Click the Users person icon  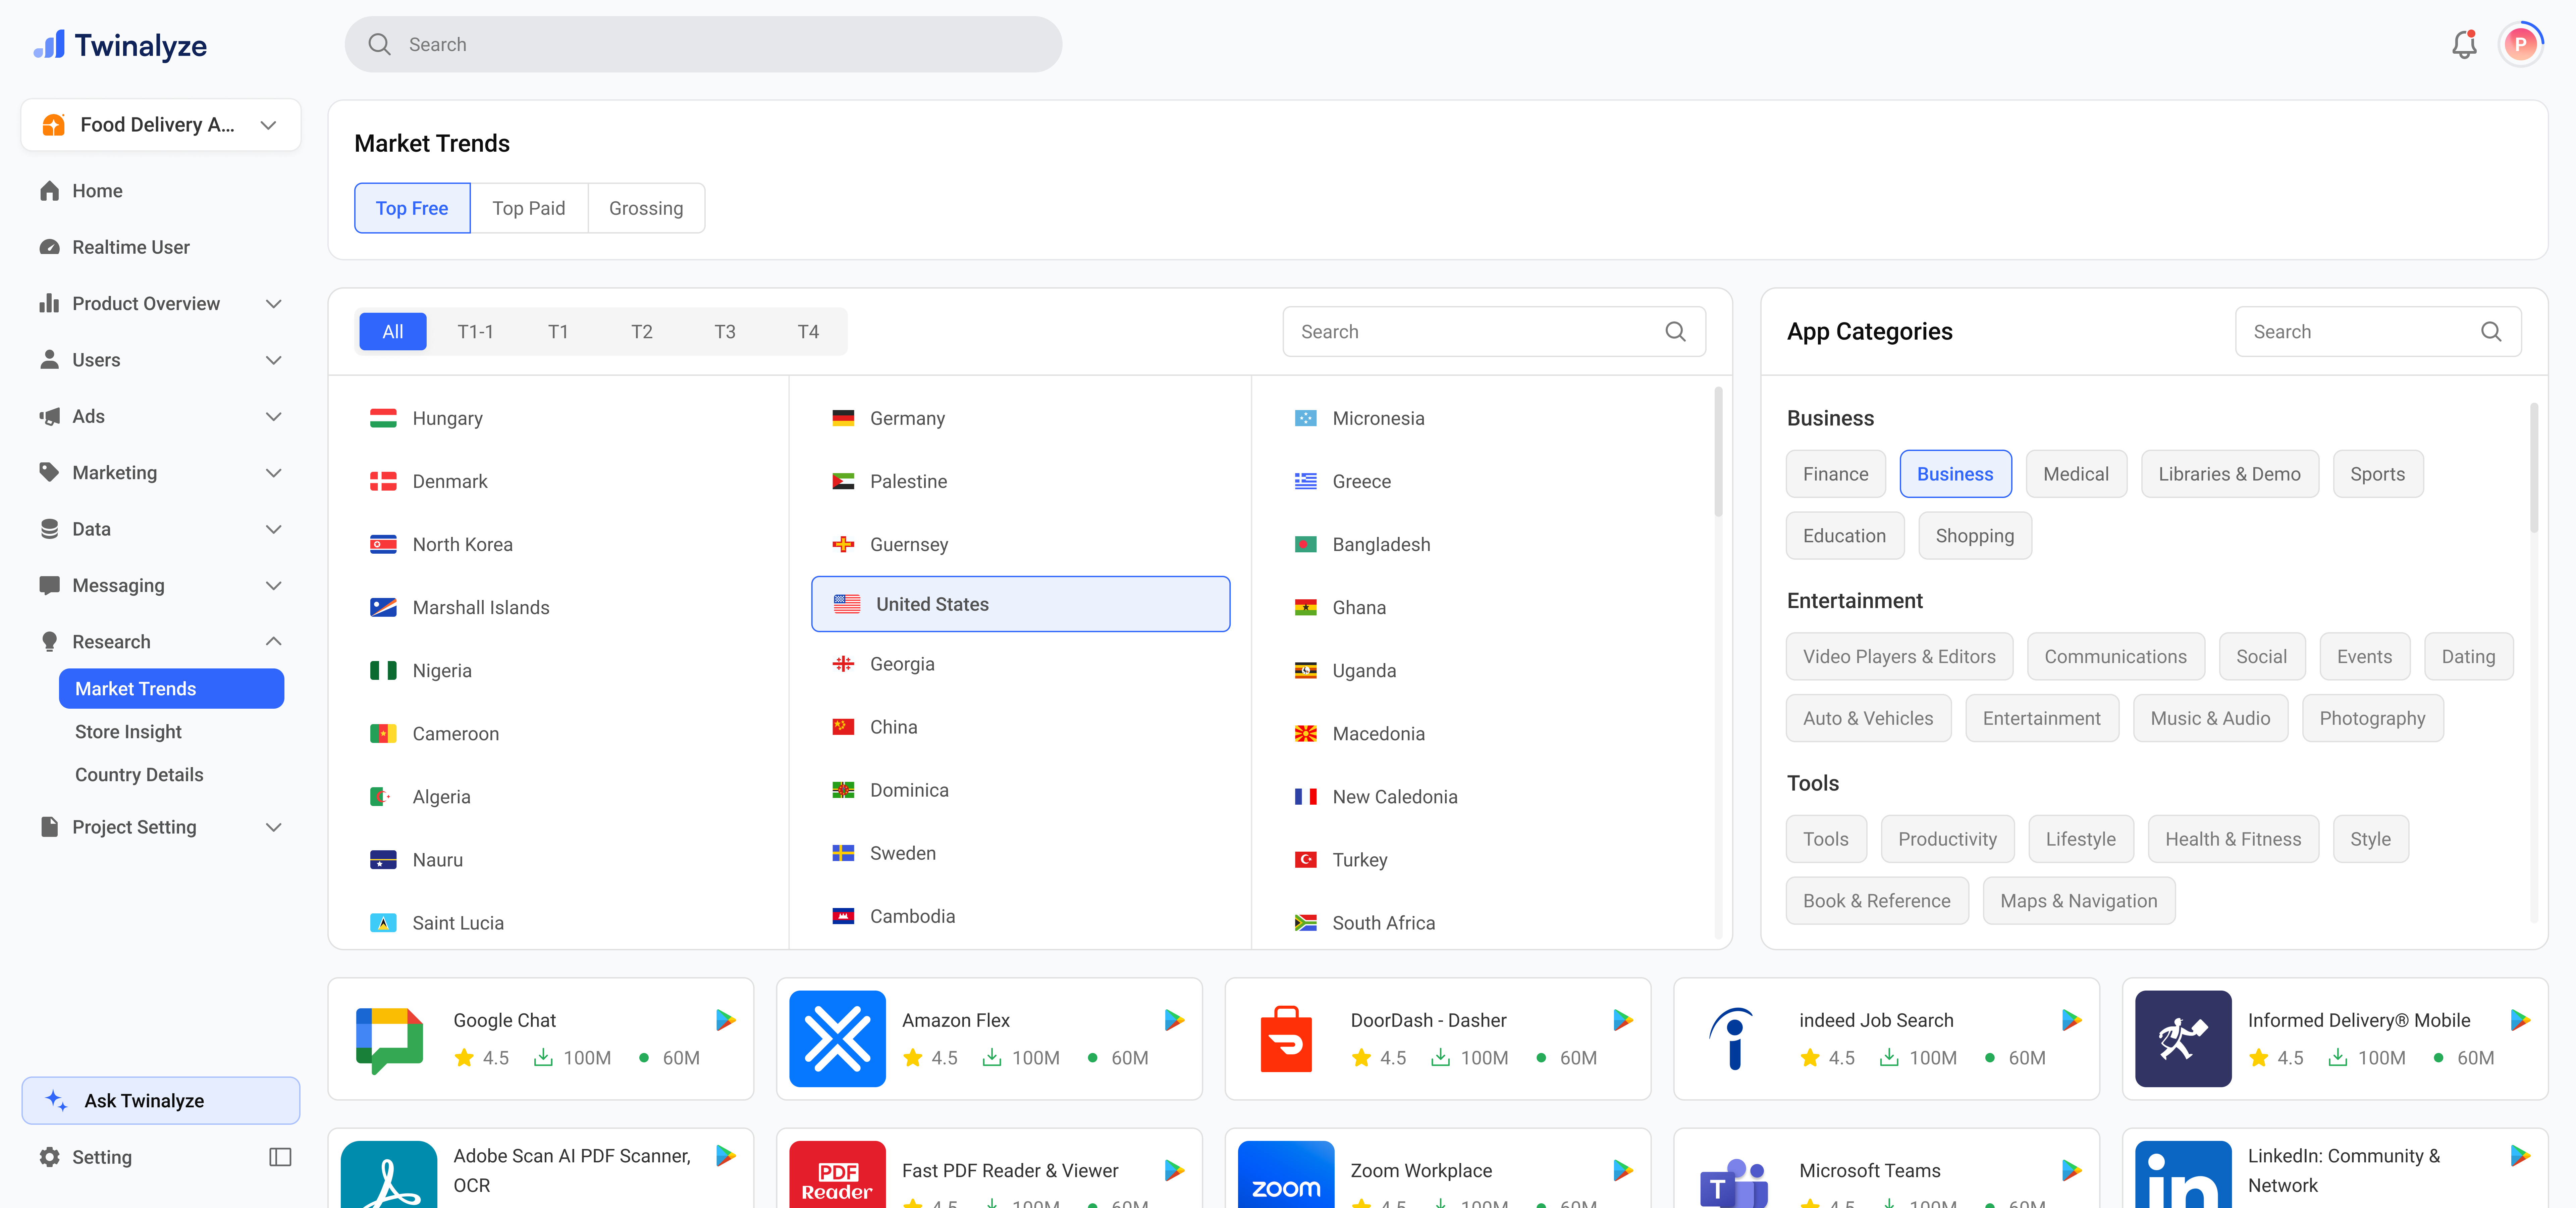[x=49, y=359]
